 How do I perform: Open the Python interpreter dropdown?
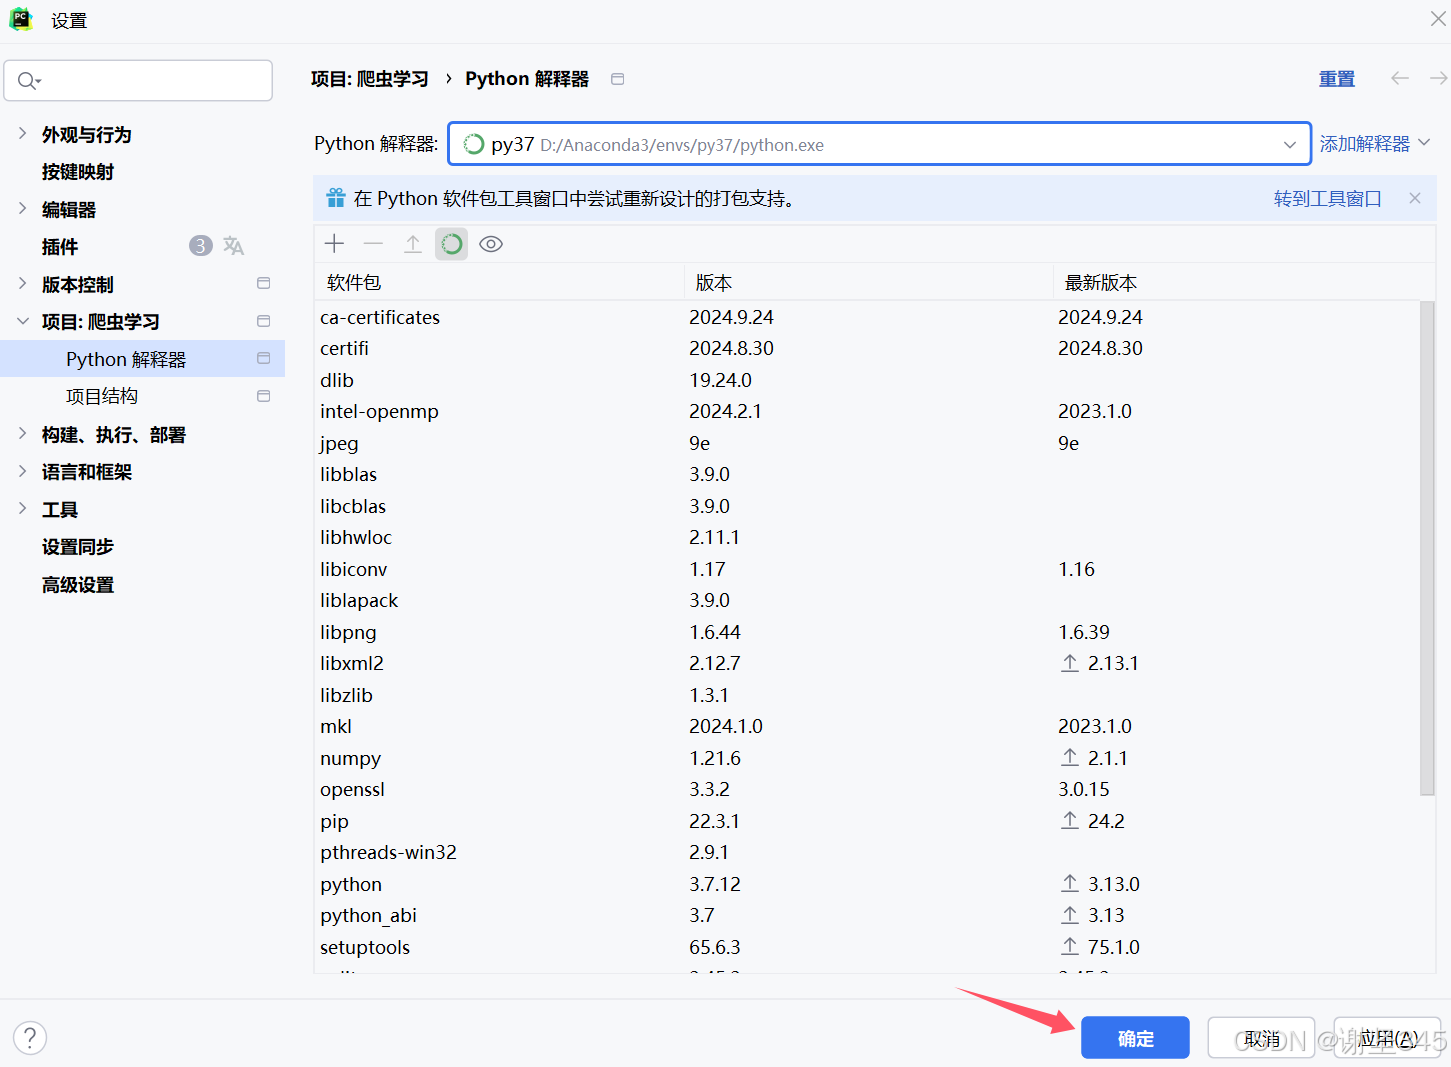1290,145
